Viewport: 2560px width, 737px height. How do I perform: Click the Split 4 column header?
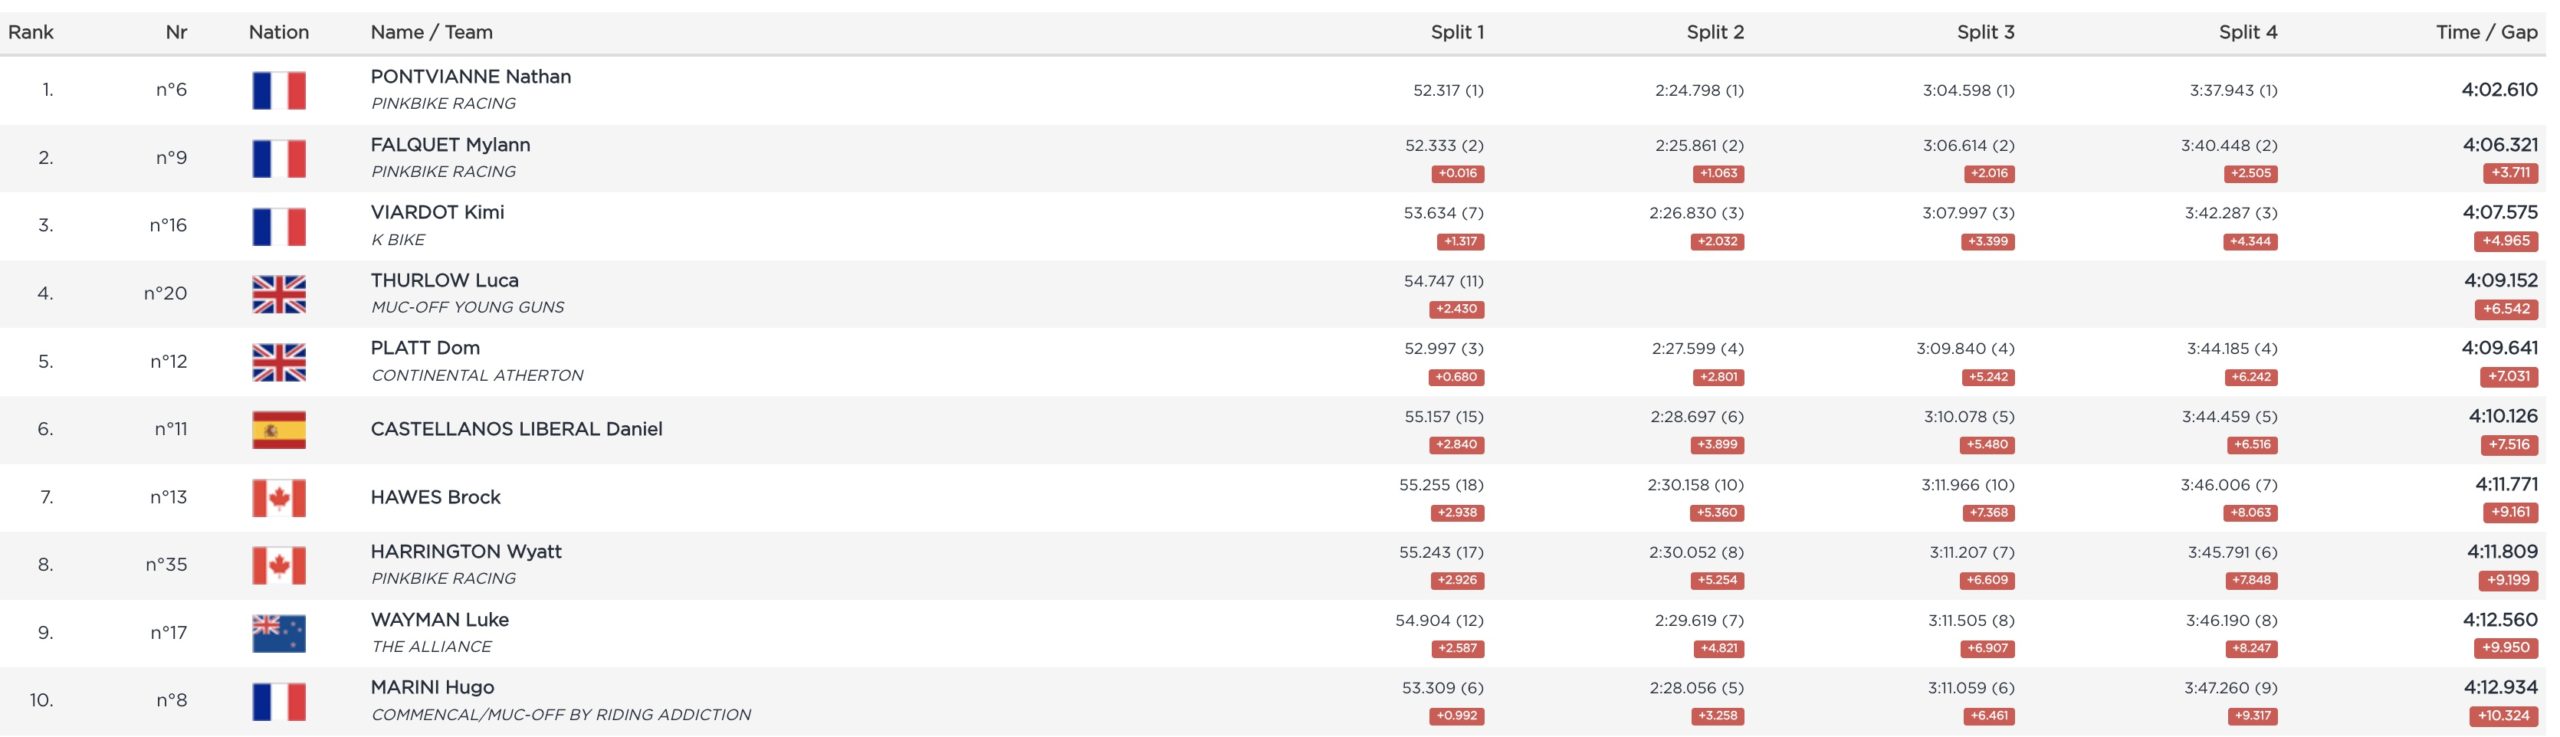pos(2248,32)
